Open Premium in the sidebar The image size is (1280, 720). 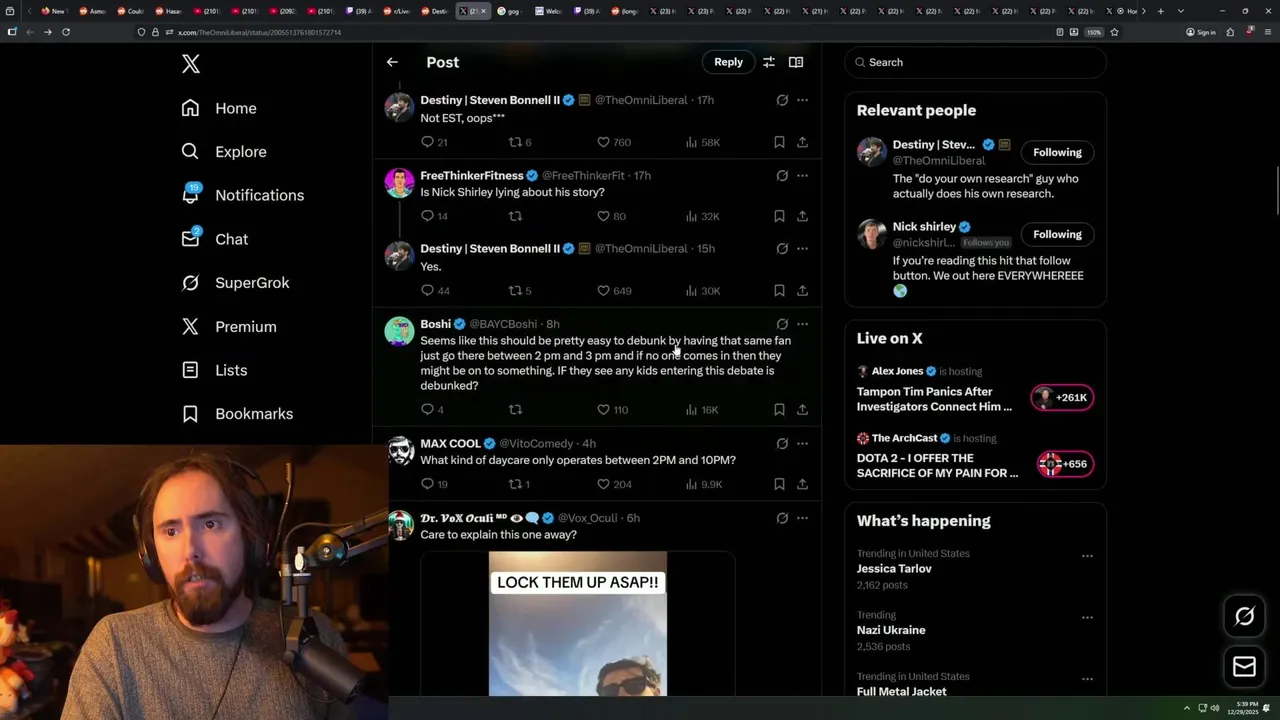tap(229, 327)
